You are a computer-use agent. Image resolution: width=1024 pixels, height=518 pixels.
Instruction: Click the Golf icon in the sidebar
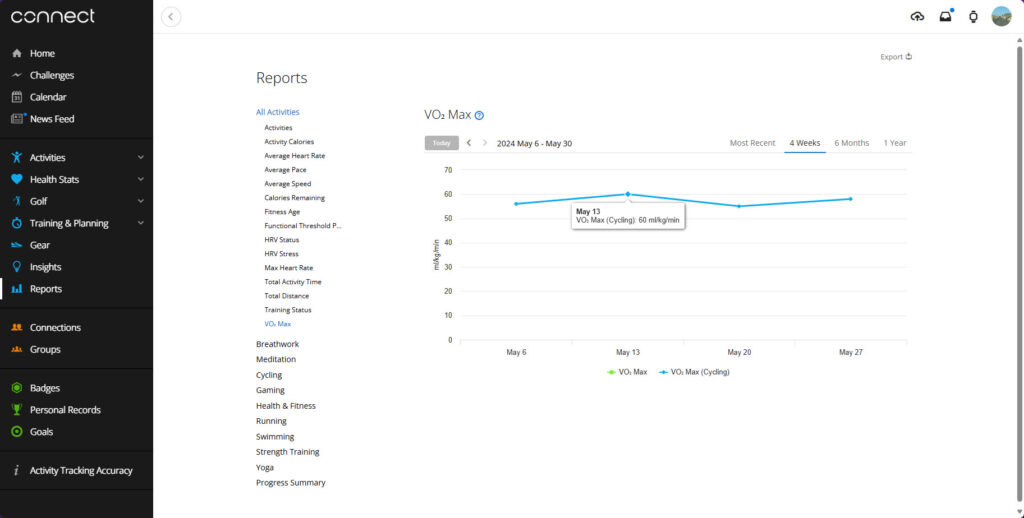pos(17,201)
